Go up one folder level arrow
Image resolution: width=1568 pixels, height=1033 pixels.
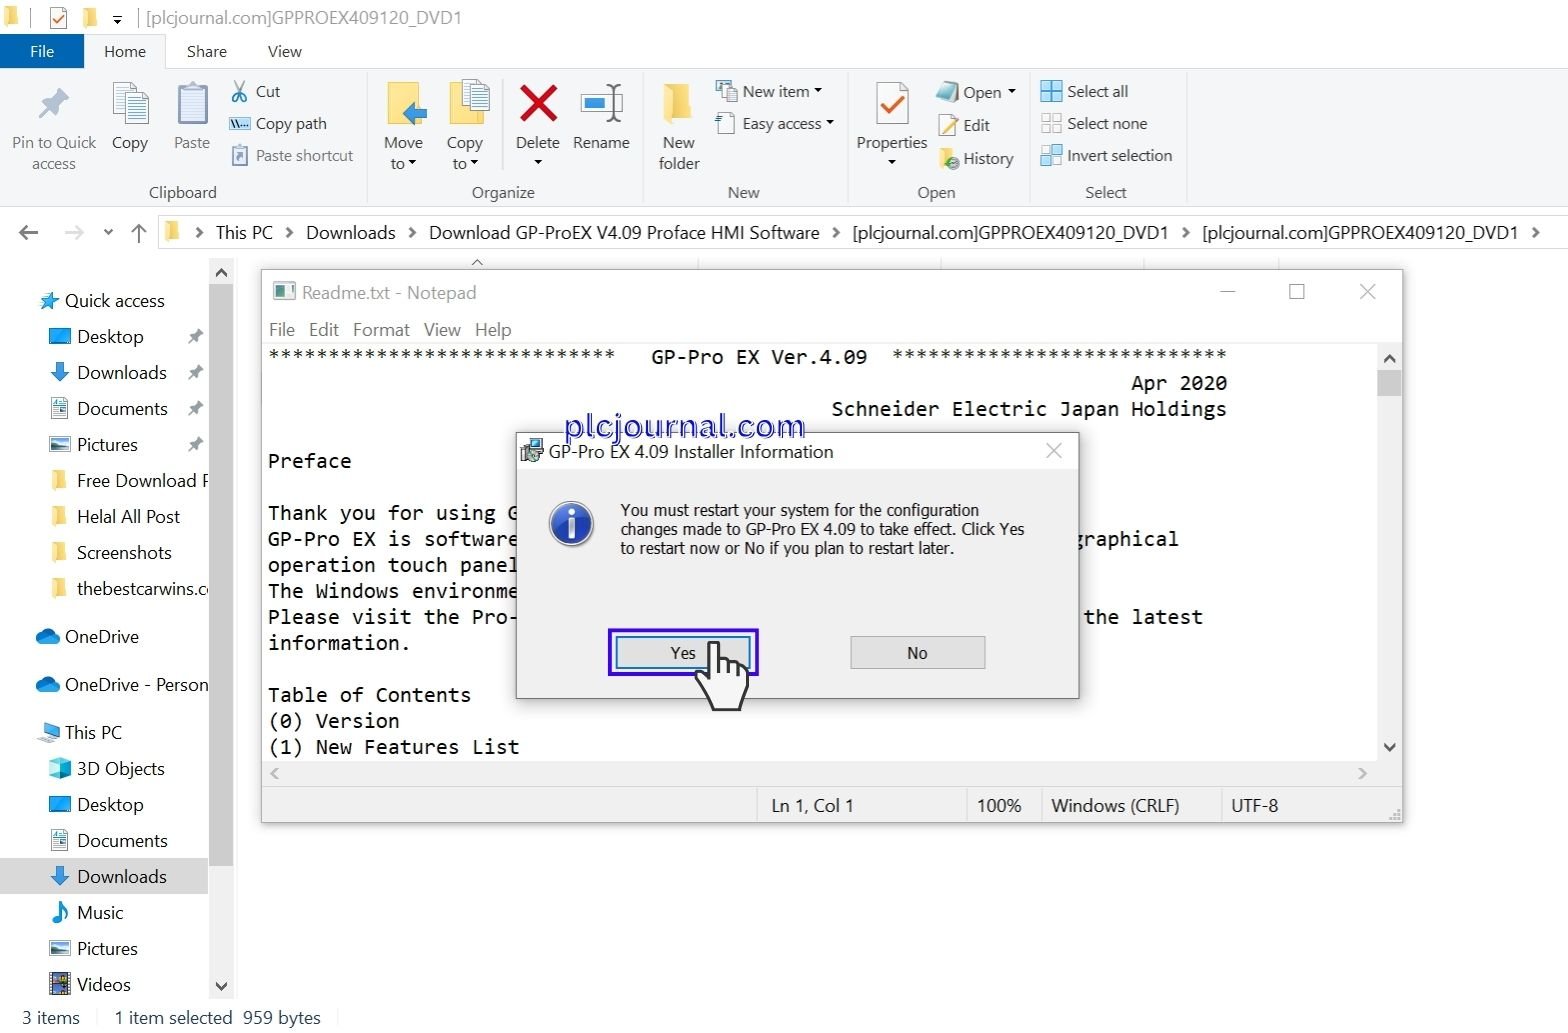coord(139,233)
